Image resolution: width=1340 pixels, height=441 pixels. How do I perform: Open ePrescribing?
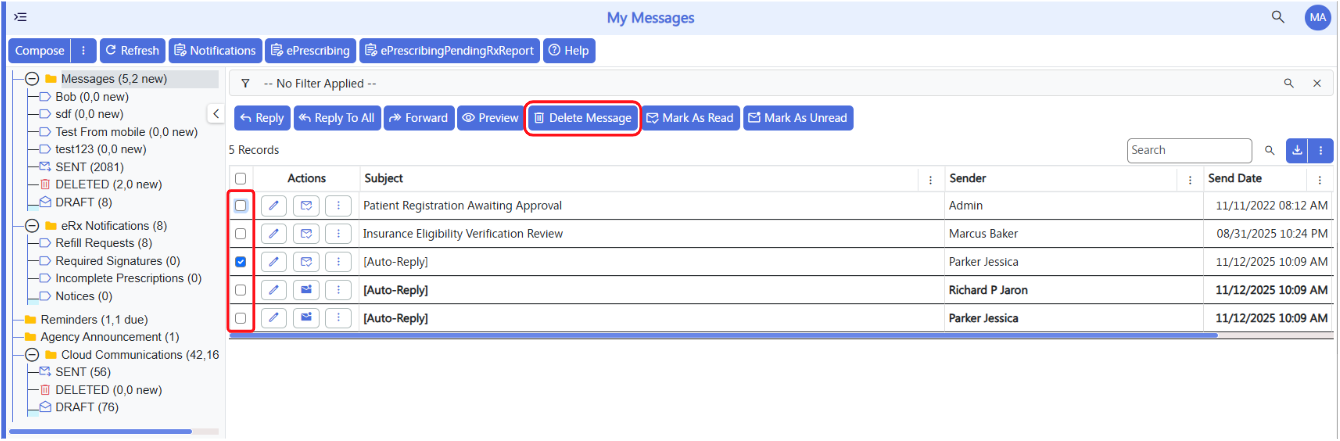(x=310, y=51)
